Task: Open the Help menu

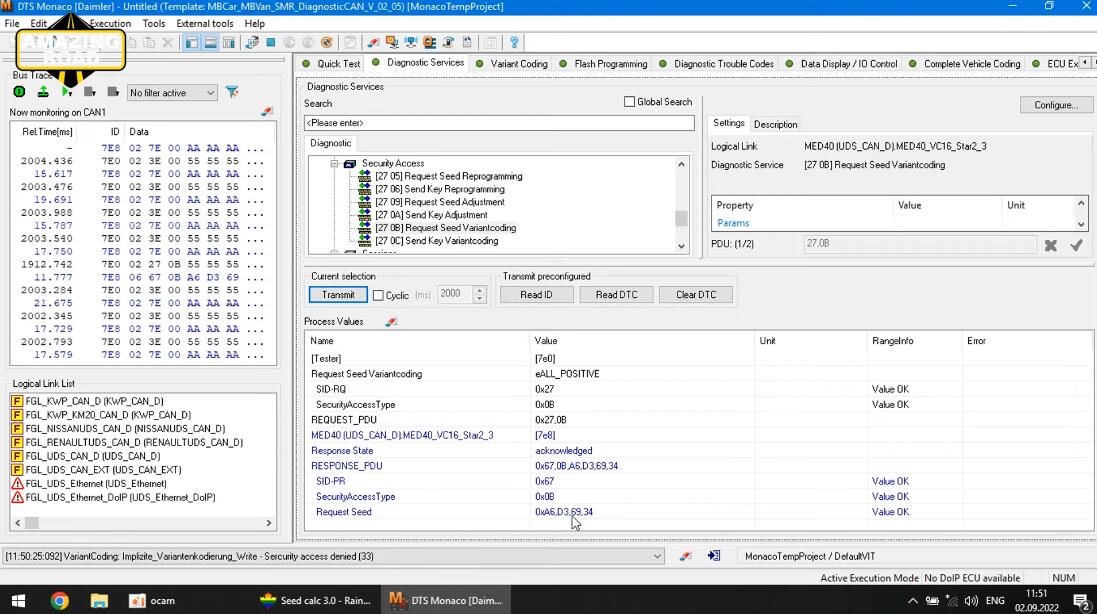Action: point(255,23)
